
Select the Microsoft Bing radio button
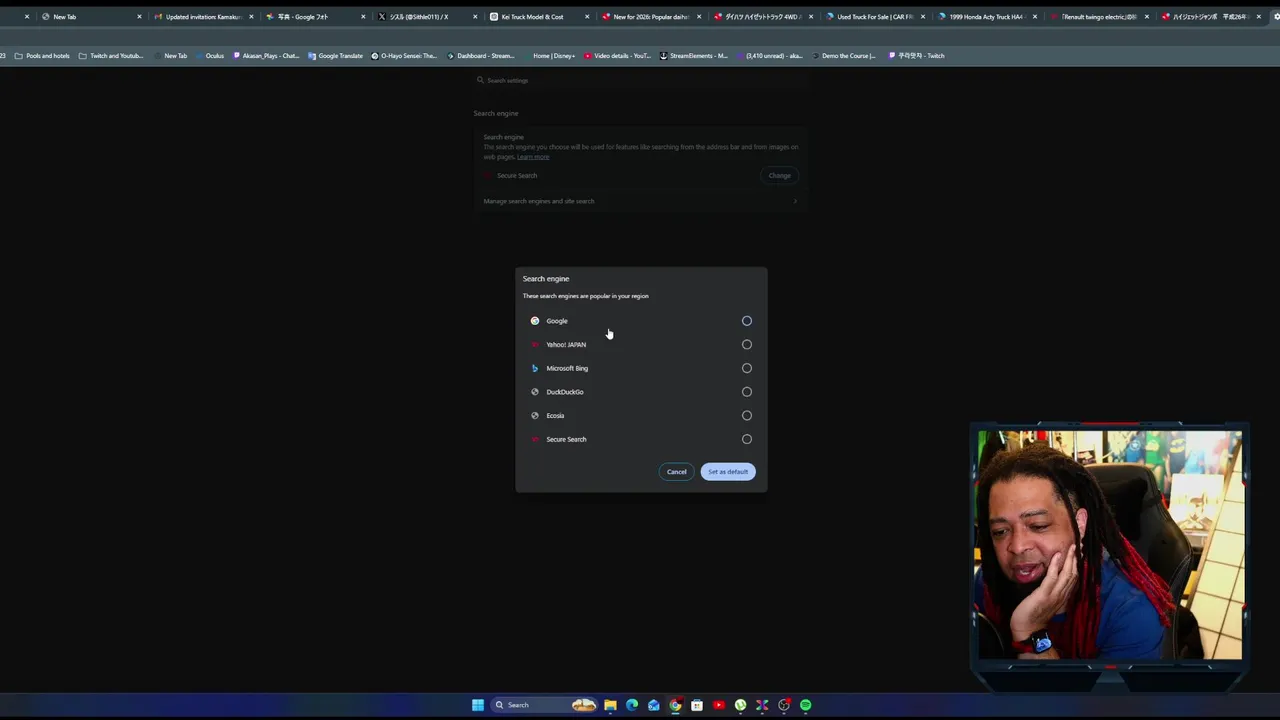pyautogui.click(x=747, y=368)
